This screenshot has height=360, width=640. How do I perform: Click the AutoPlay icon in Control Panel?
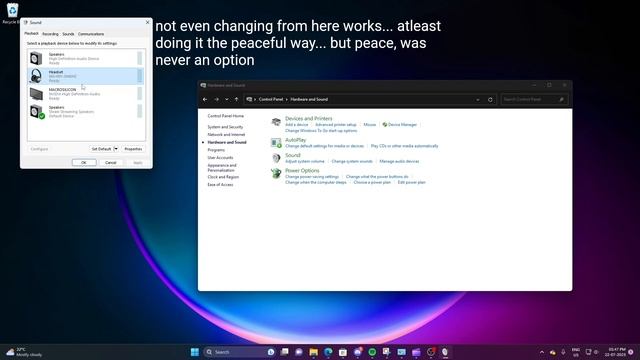pos(276,142)
